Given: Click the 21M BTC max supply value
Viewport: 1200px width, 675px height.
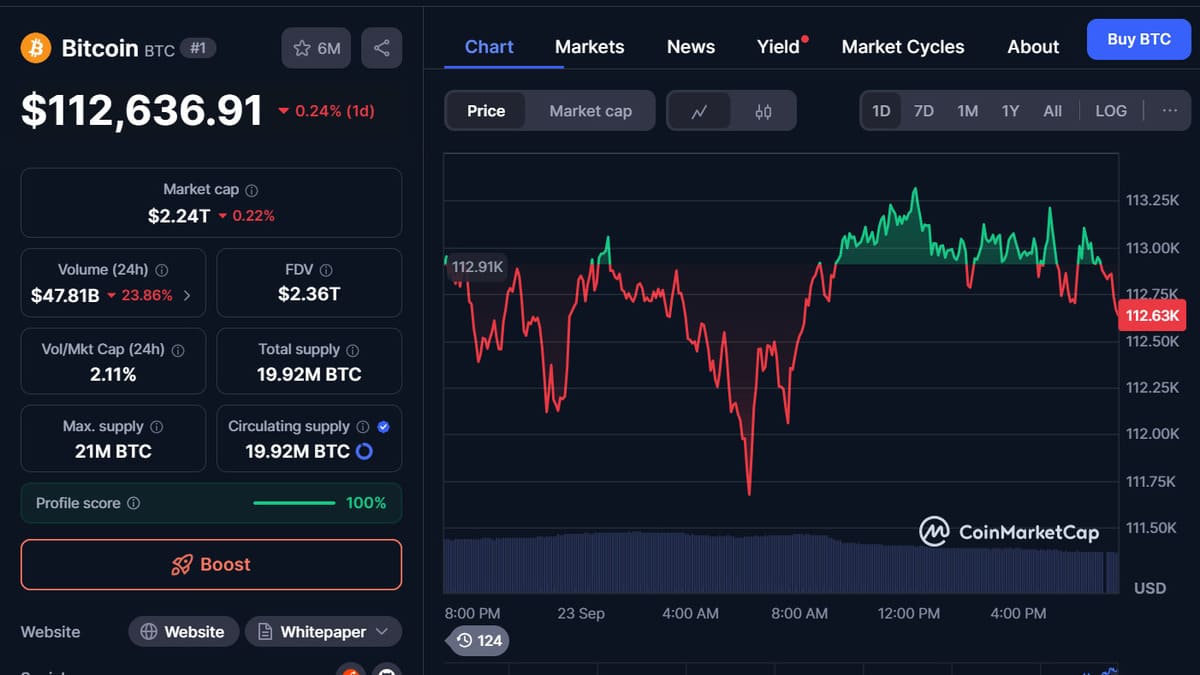Looking at the screenshot, I should click(113, 451).
